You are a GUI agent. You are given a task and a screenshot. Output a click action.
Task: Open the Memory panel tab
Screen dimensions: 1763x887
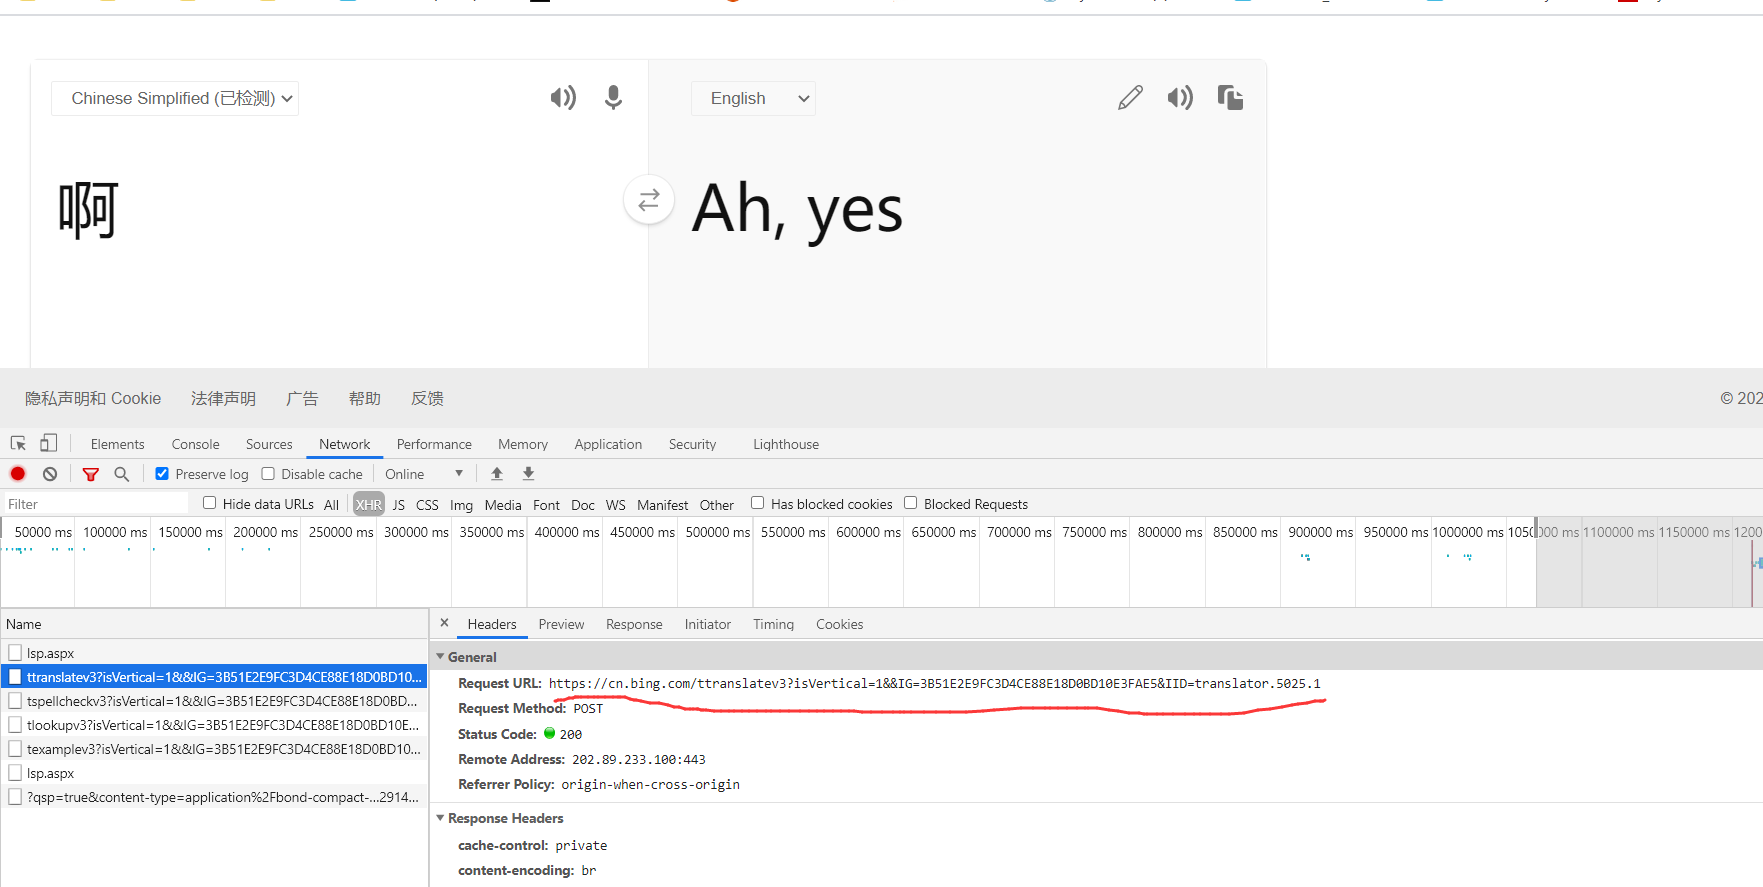pyautogui.click(x=523, y=444)
